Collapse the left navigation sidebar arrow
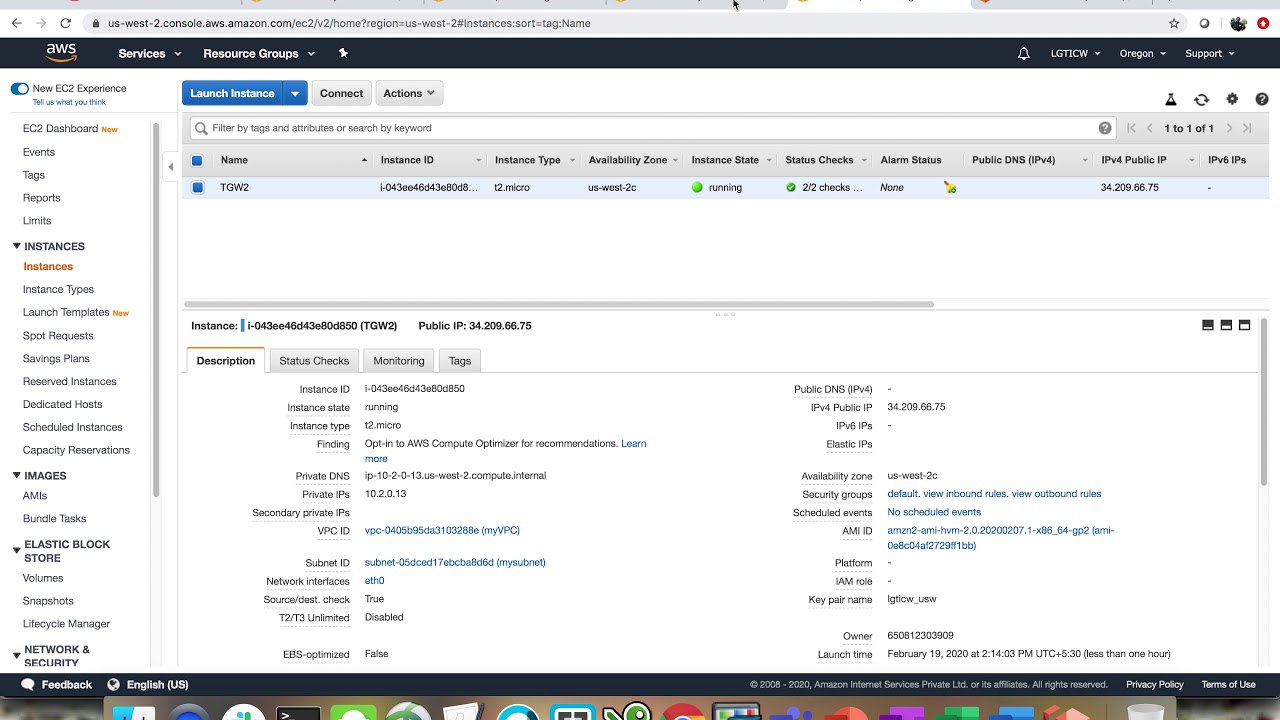1280x720 pixels. tap(170, 167)
